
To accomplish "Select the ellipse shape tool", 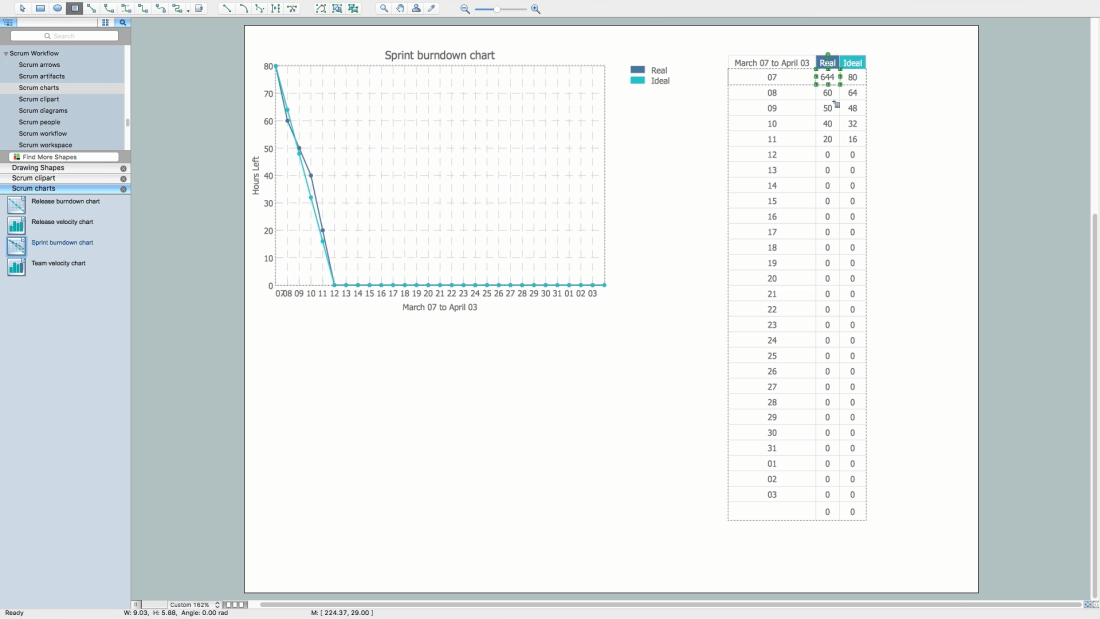I will pyautogui.click(x=57, y=8).
